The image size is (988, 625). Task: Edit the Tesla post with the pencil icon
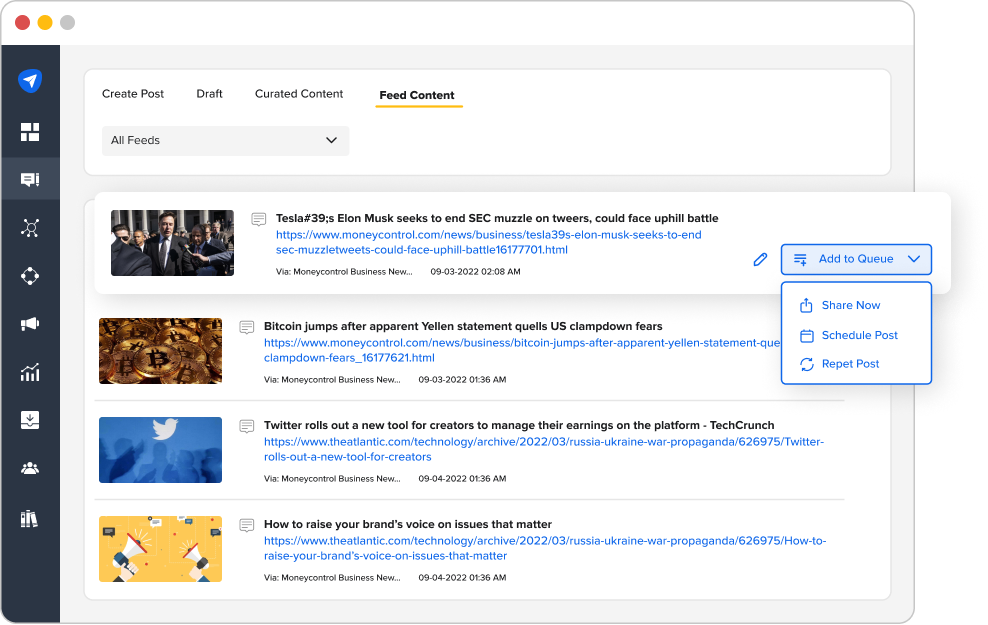coord(760,258)
